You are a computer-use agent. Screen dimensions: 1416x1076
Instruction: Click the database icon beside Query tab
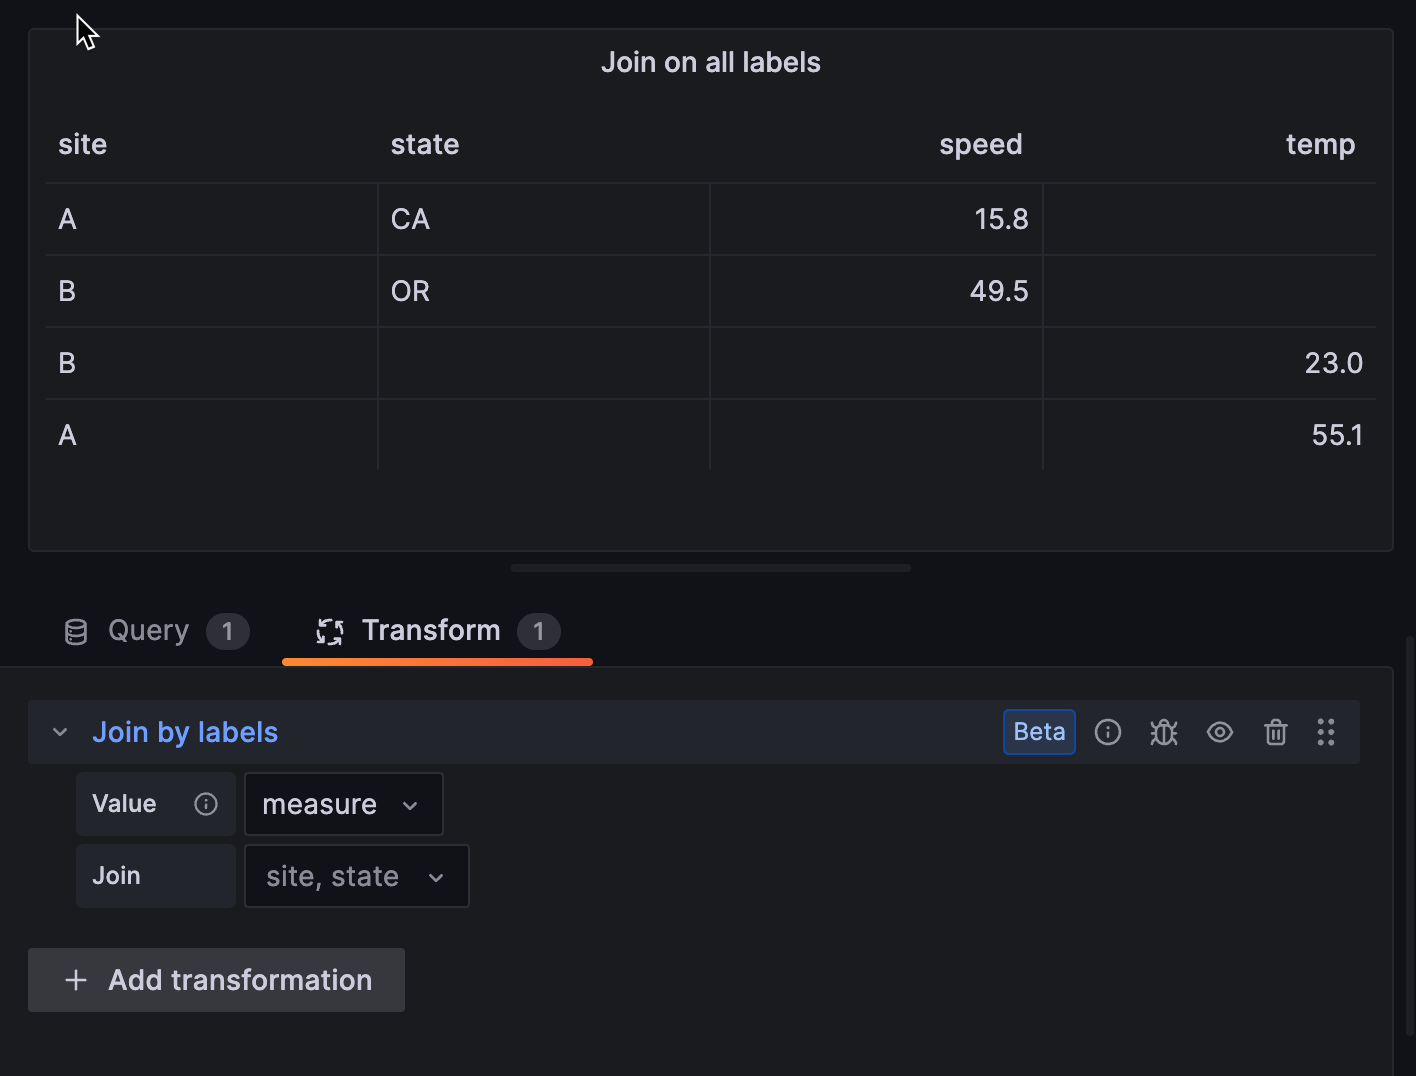coord(75,631)
